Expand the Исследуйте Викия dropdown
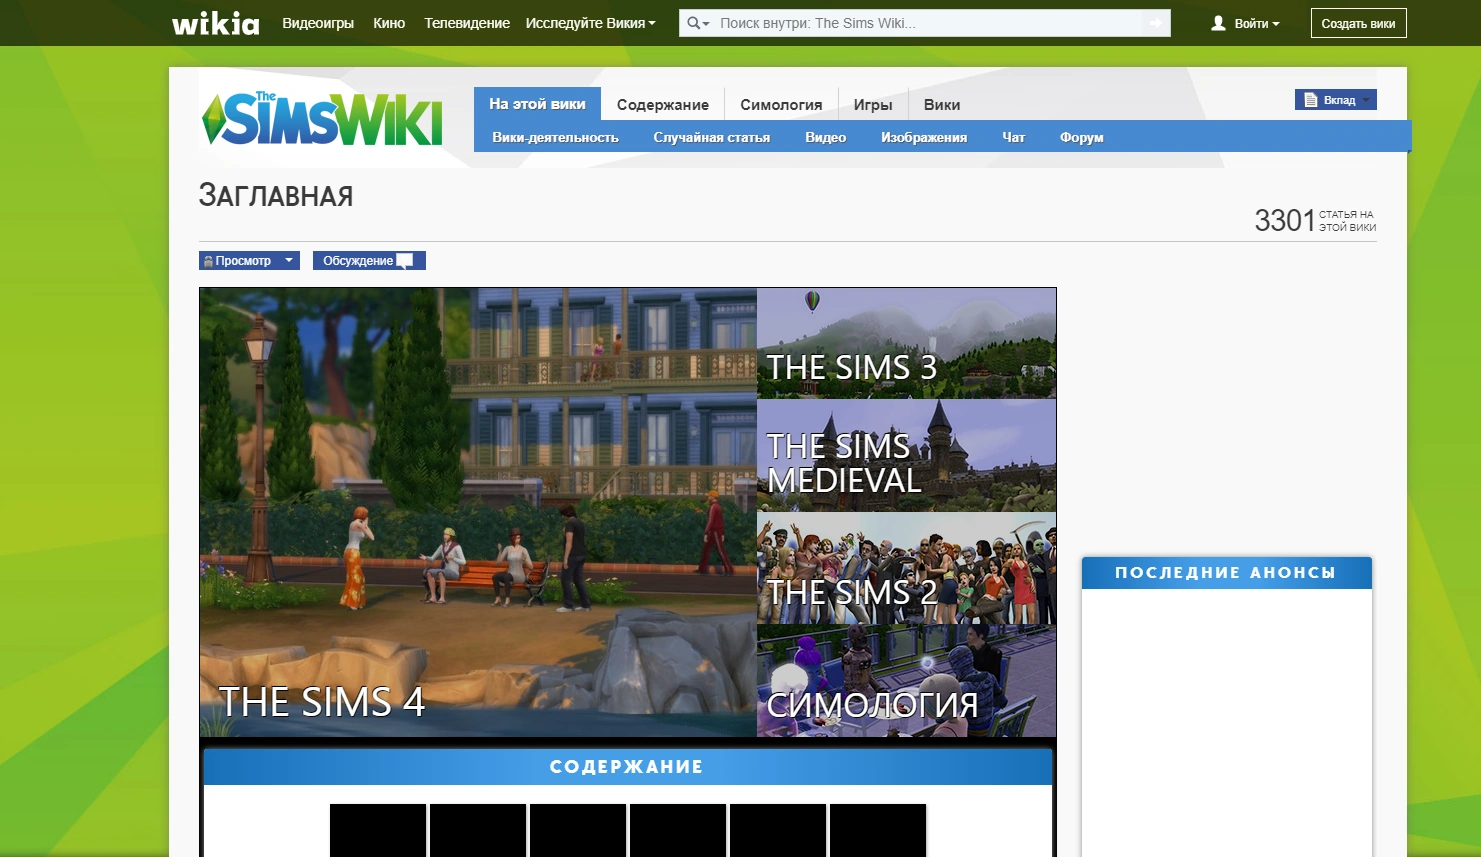 click(x=591, y=23)
